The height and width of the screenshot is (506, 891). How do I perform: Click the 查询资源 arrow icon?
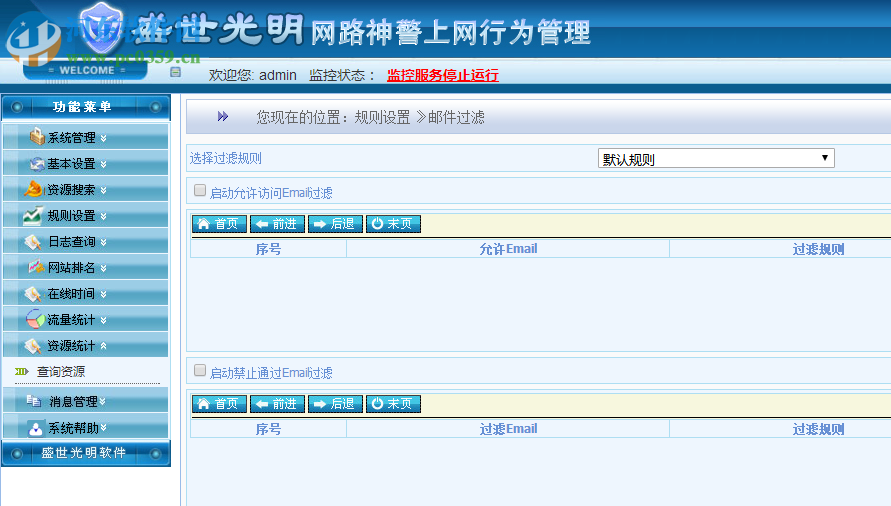pyautogui.click(x=21, y=371)
